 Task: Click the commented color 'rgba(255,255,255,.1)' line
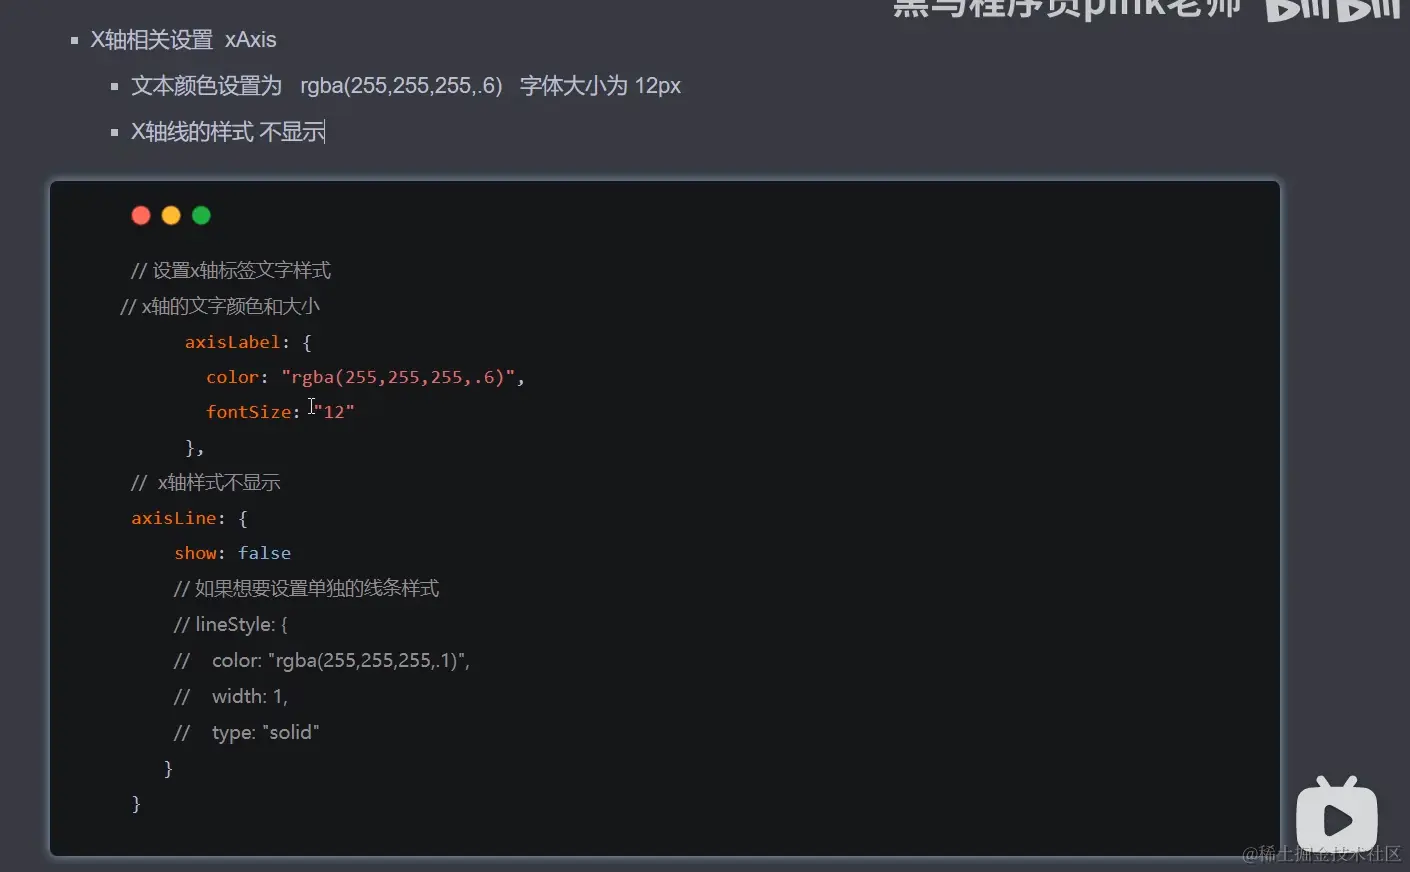point(321,660)
